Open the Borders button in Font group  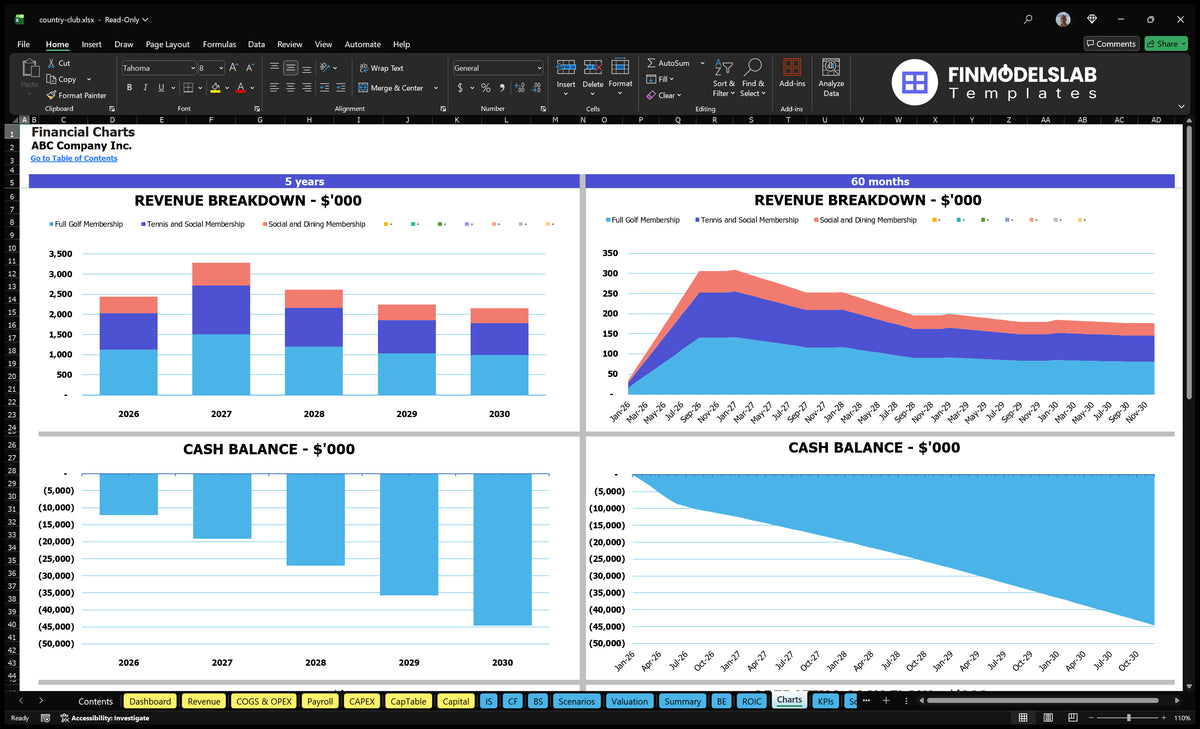[x=188, y=88]
